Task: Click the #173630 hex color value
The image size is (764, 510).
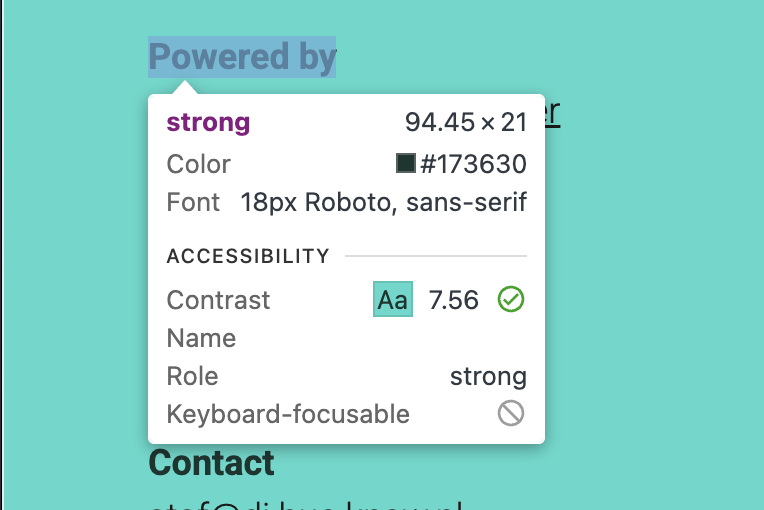Action: [473, 164]
